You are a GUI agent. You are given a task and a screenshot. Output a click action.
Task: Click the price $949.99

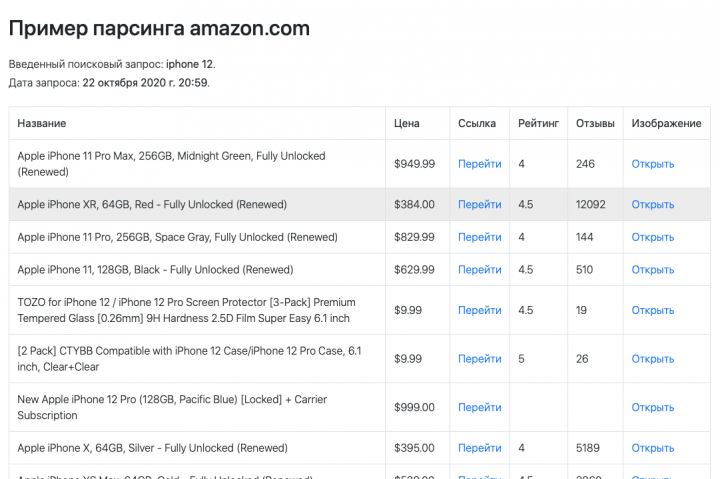click(x=414, y=164)
